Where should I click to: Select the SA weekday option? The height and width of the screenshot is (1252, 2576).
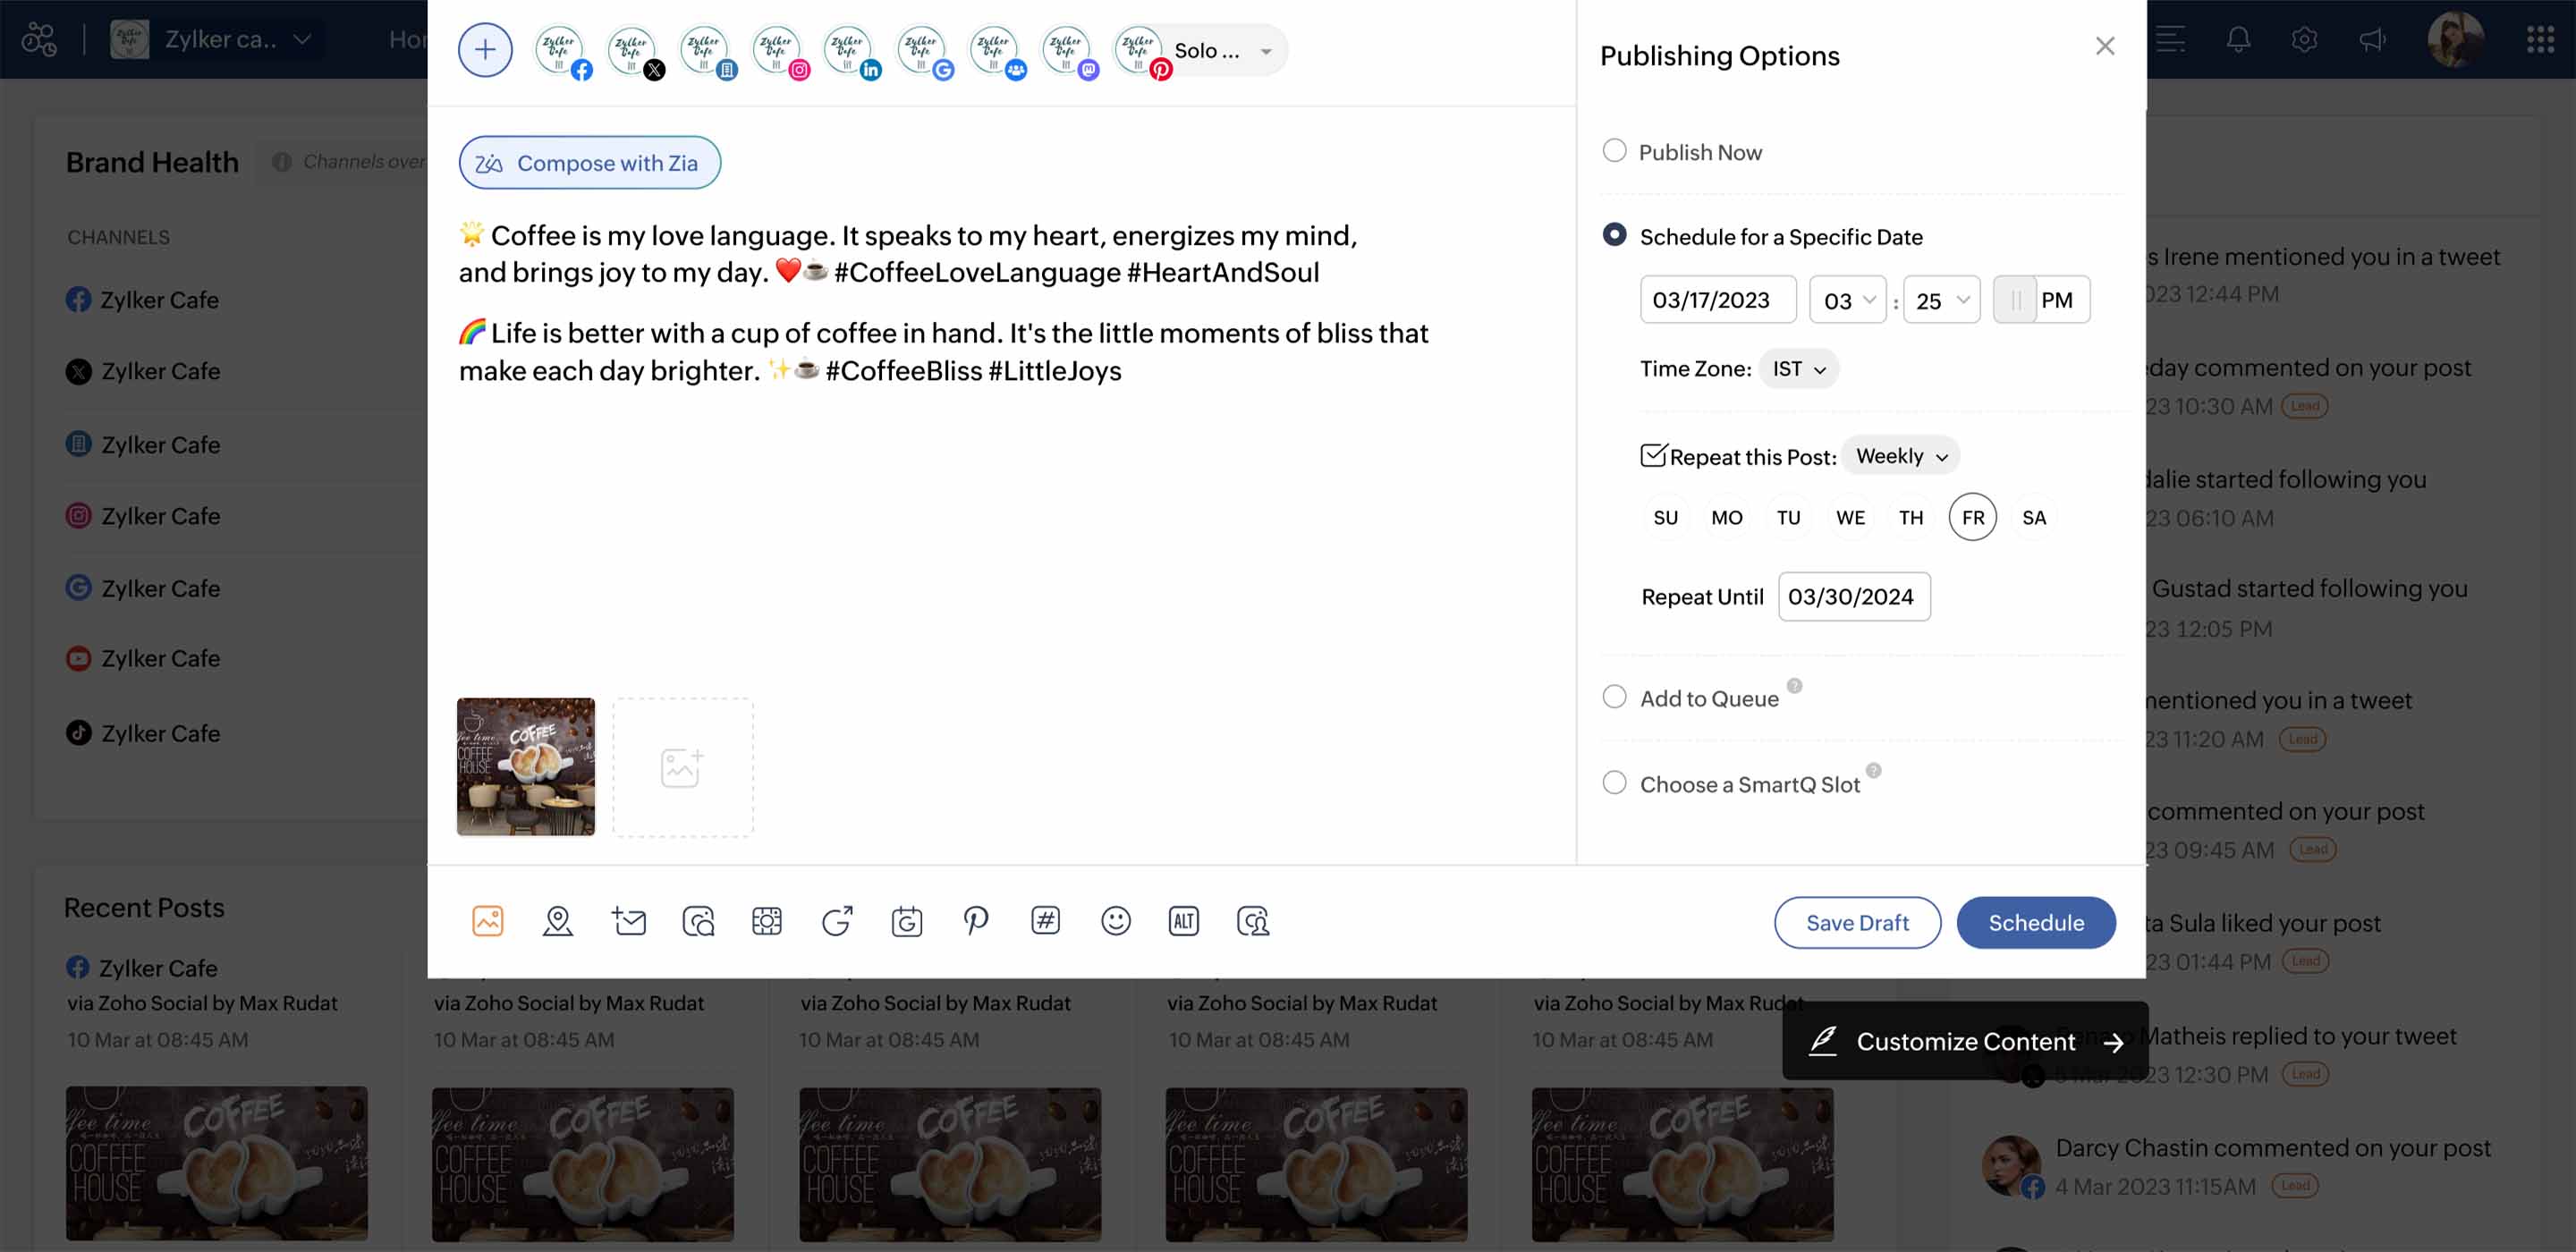pyautogui.click(x=2033, y=517)
